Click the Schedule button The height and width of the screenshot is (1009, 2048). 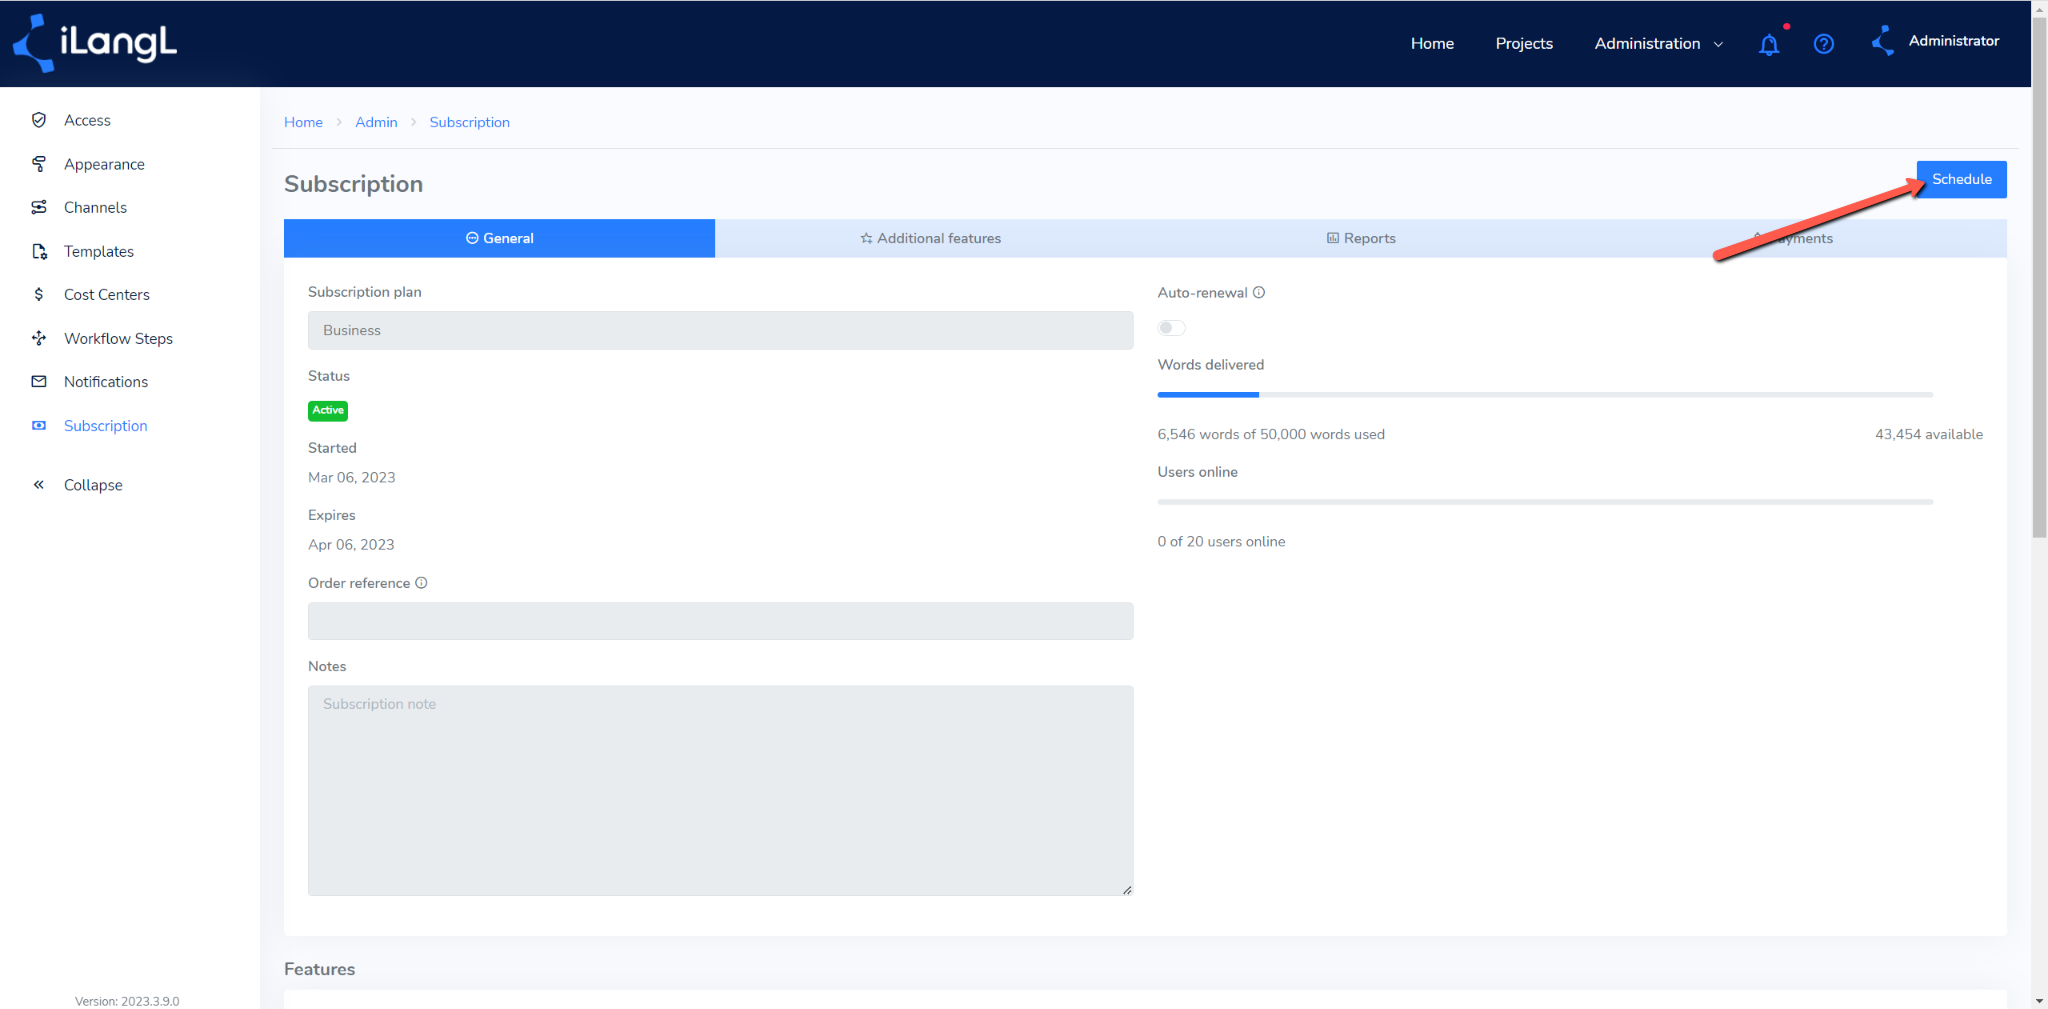point(1961,179)
